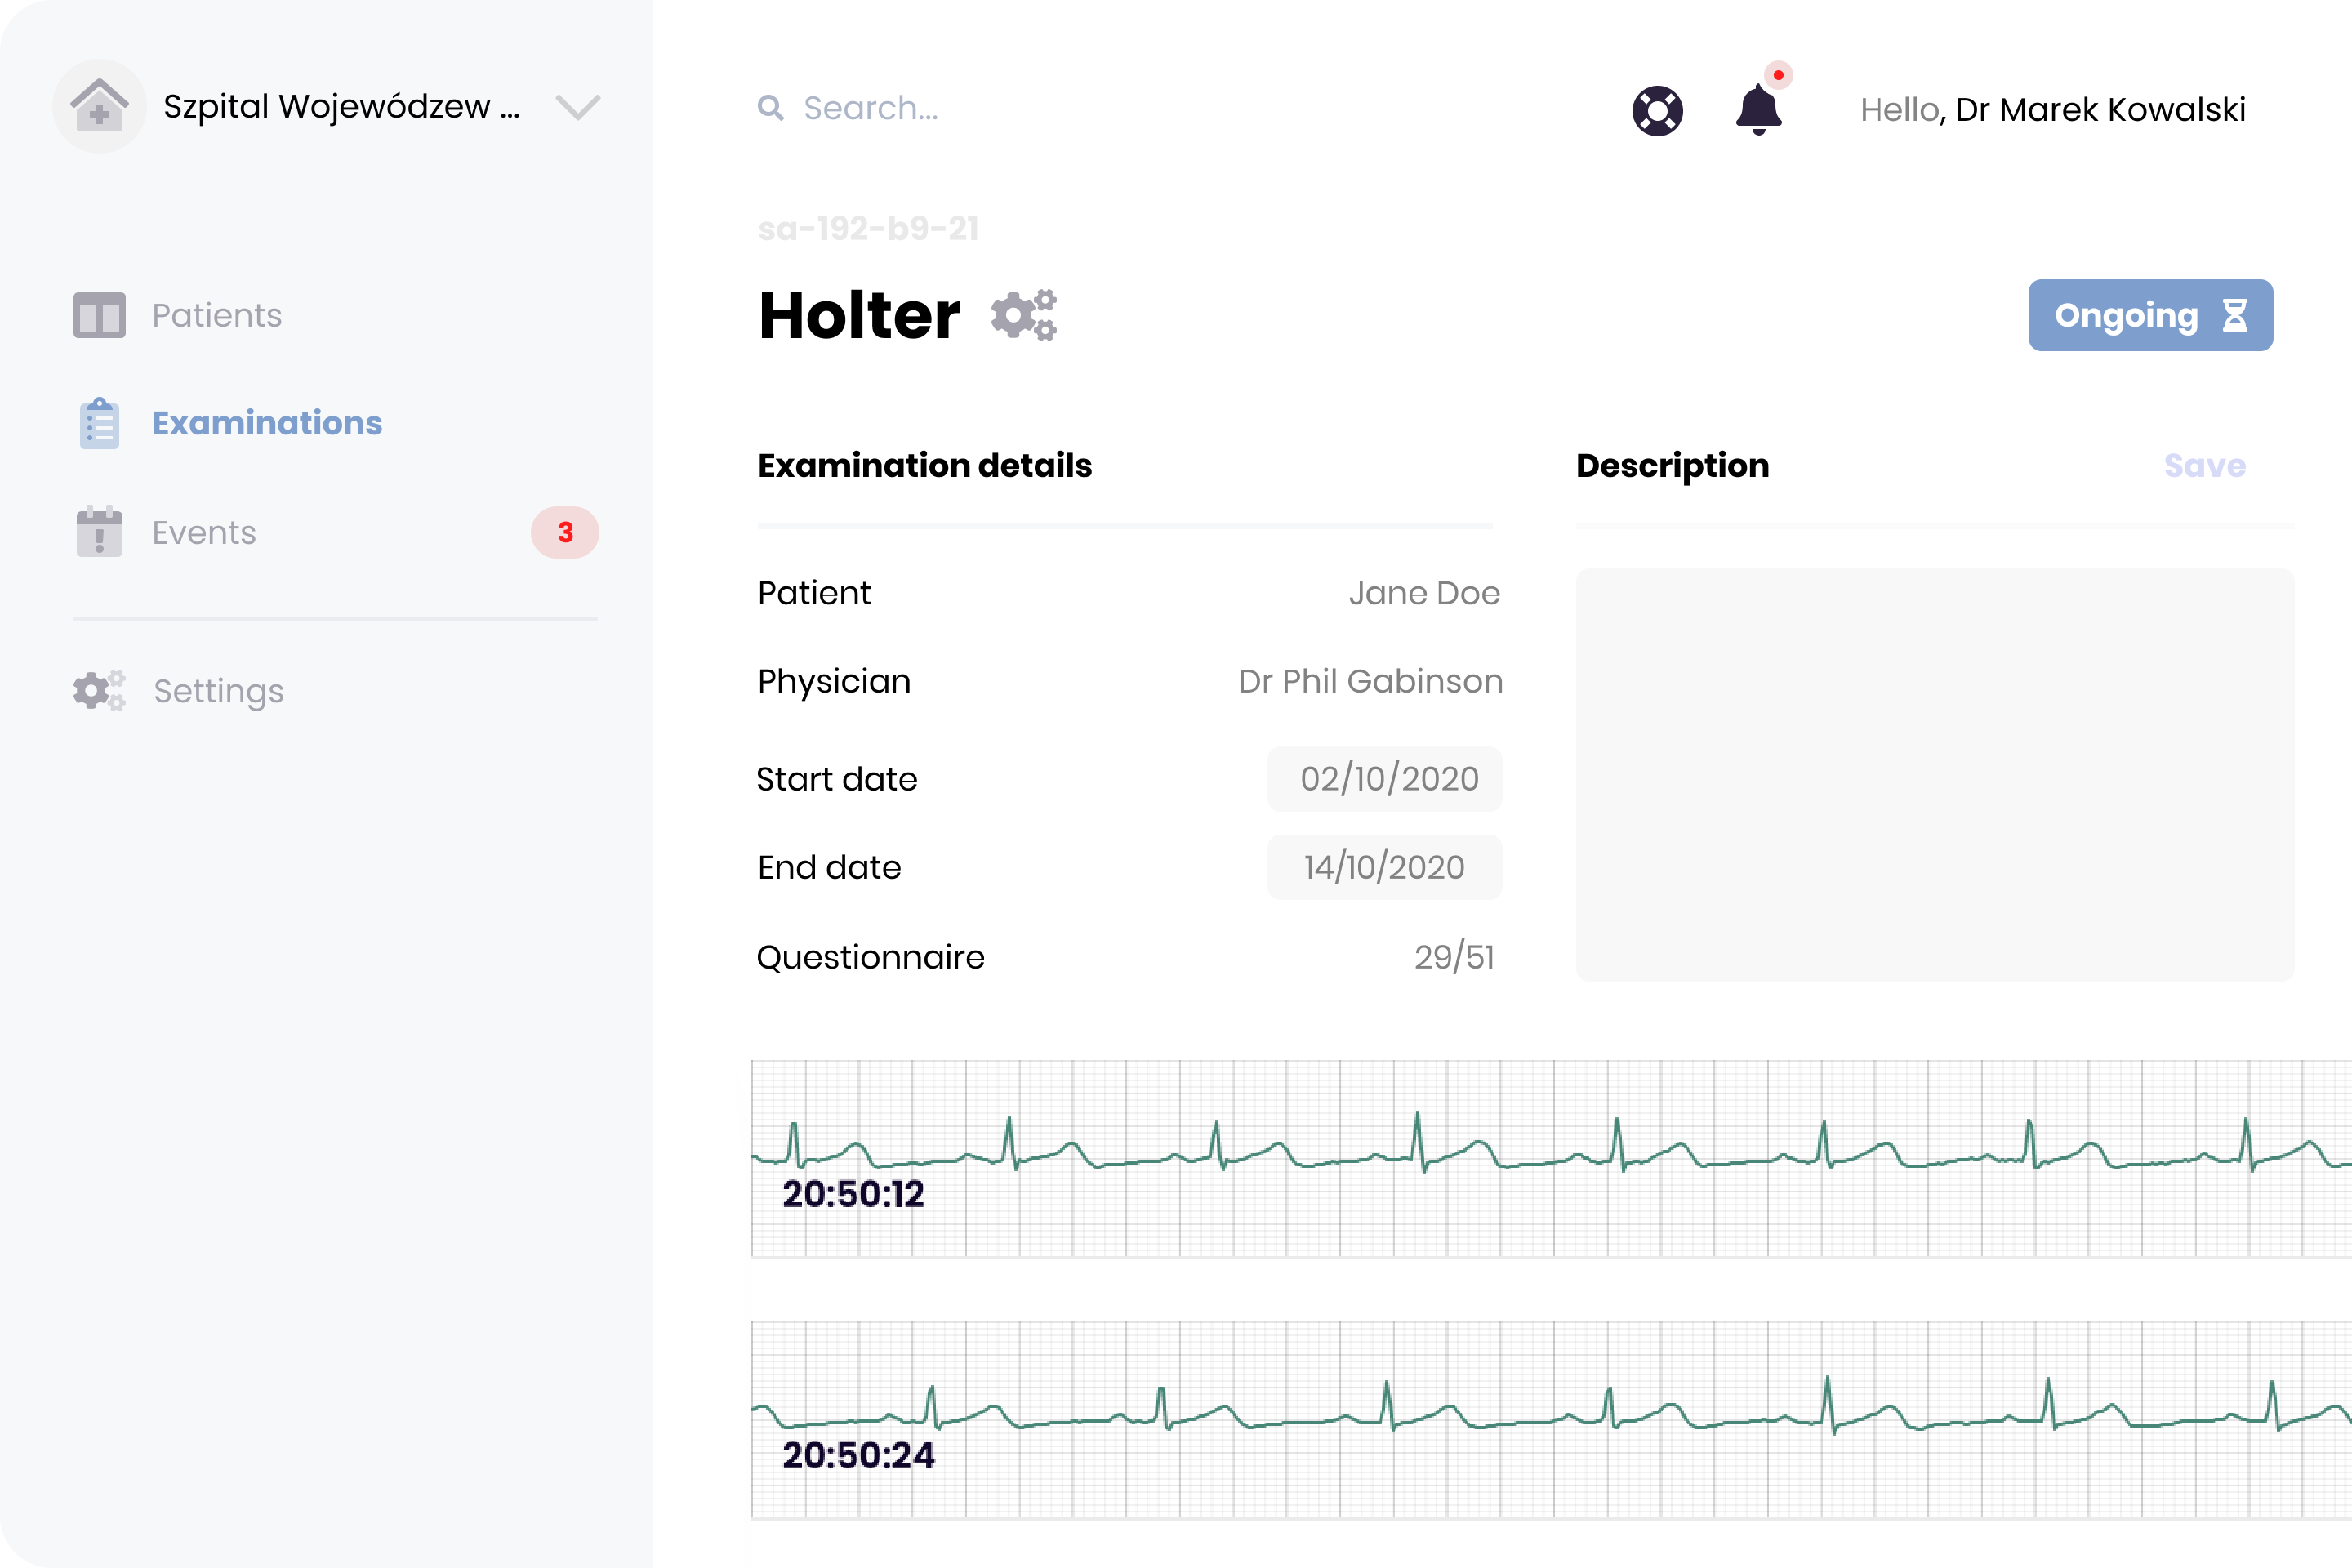Image resolution: width=2352 pixels, height=1568 pixels.
Task: Click the sidebar Settings gears icon
Action: click(x=99, y=690)
